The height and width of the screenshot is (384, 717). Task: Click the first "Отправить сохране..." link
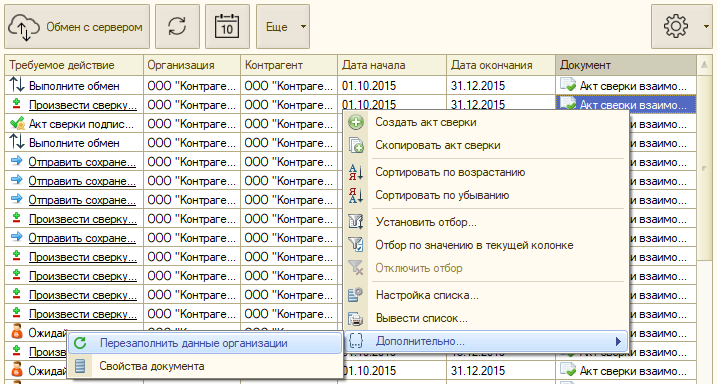pos(82,162)
